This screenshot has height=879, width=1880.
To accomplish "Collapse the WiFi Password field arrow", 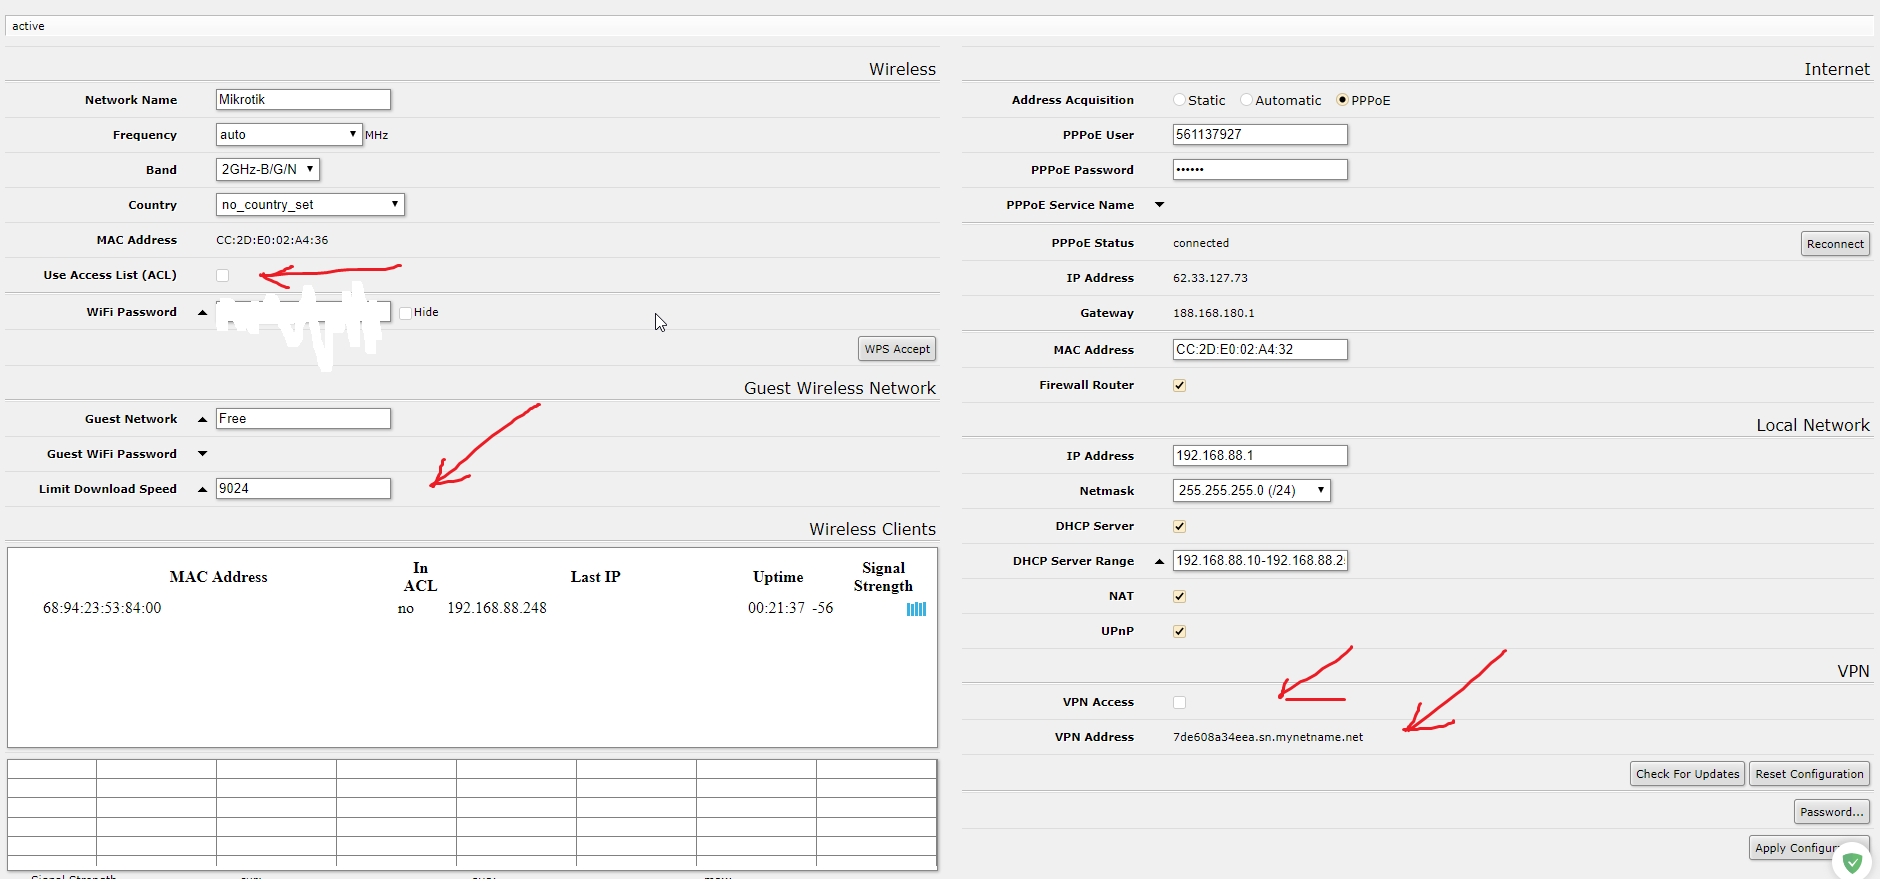I will [x=203, y=313].
